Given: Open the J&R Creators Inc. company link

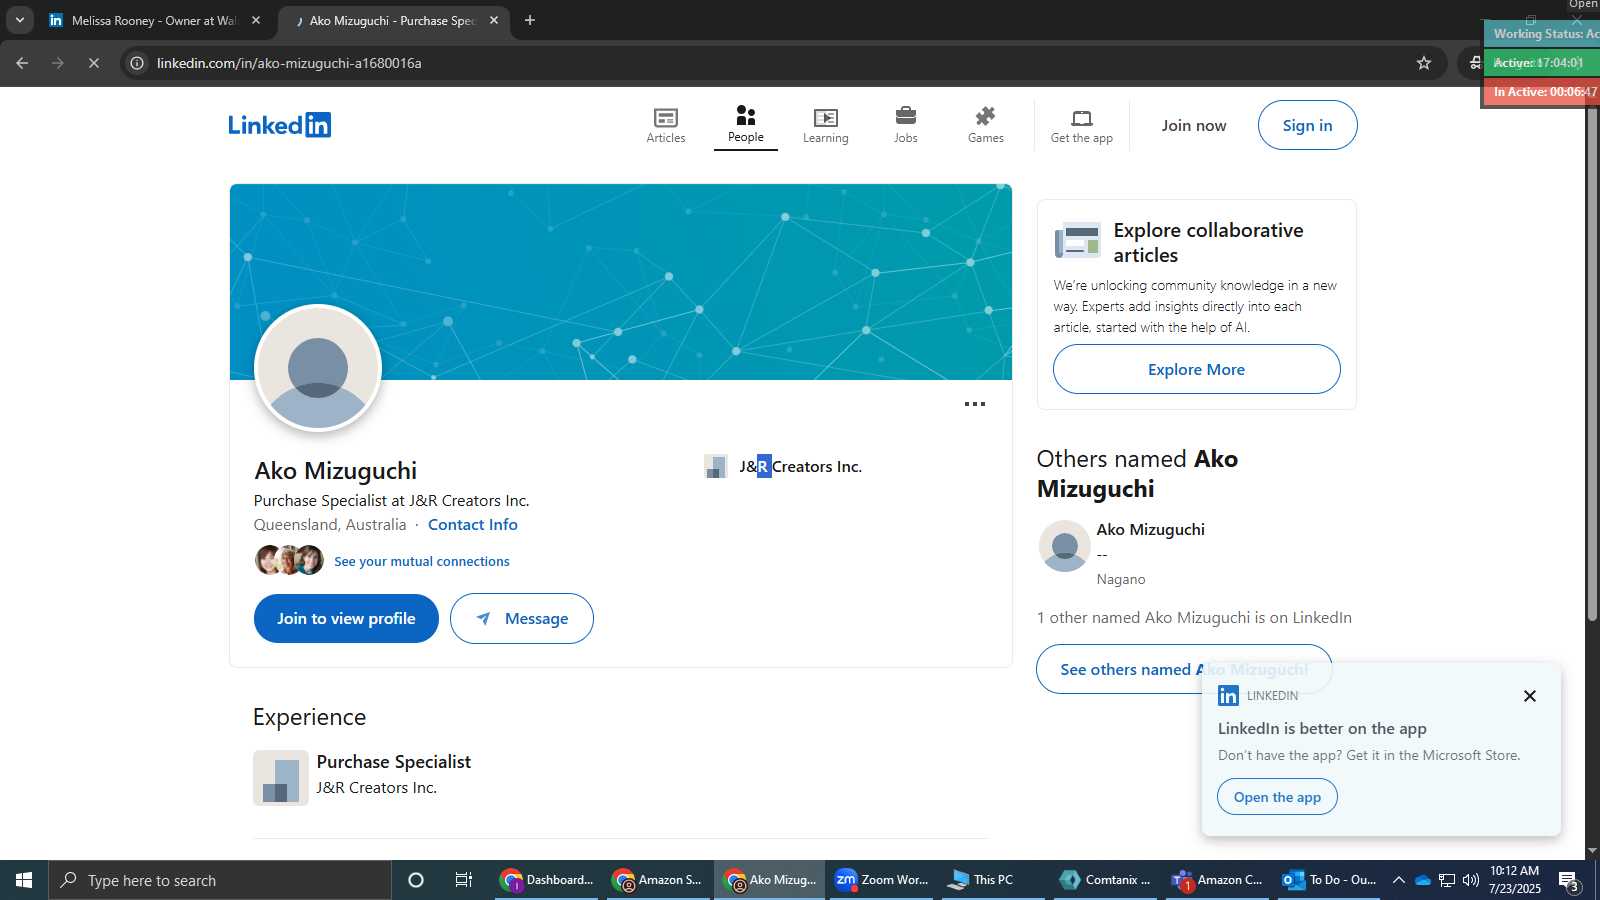Looking at the screenshot, I should [783, 466].
